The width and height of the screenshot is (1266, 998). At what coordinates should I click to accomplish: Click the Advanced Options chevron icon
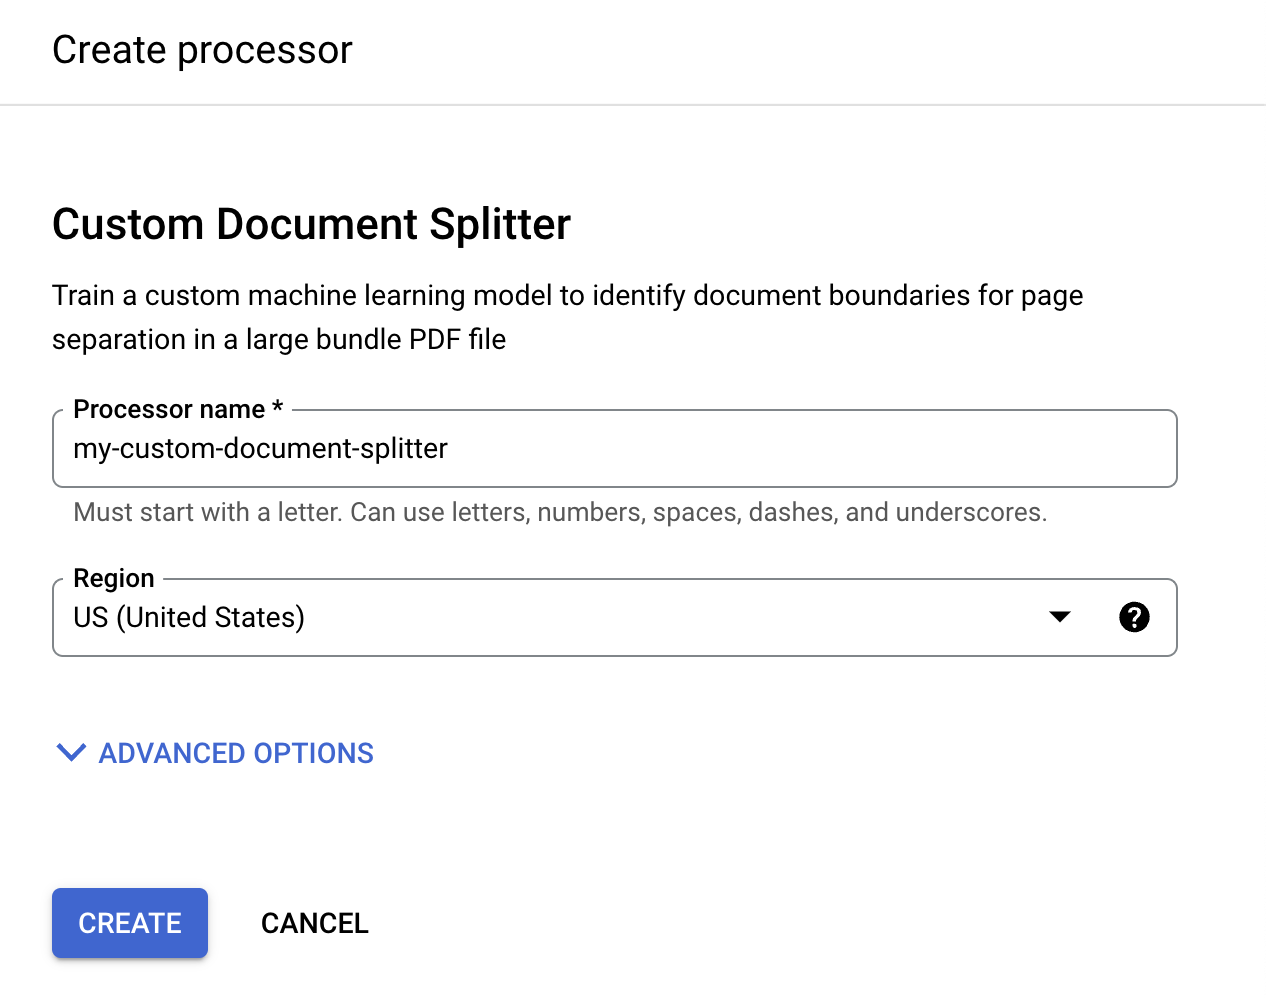point(71,752)
